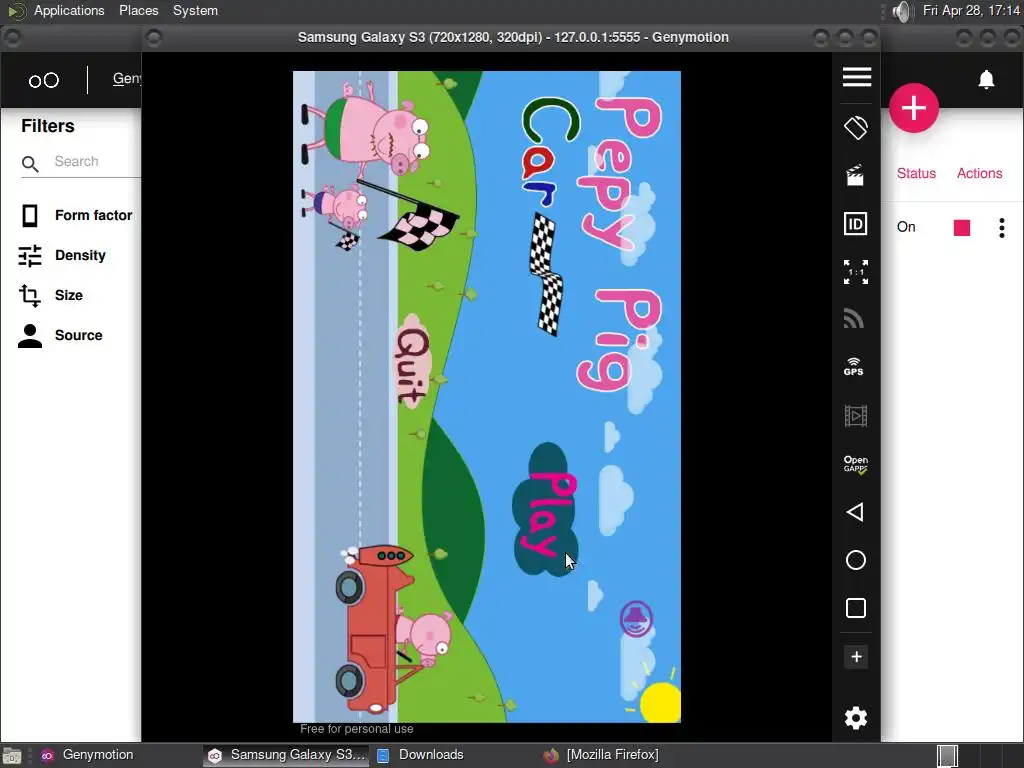Screen dimensions: 1024x768
Task: Open the System menu
Action: point(195,10)
